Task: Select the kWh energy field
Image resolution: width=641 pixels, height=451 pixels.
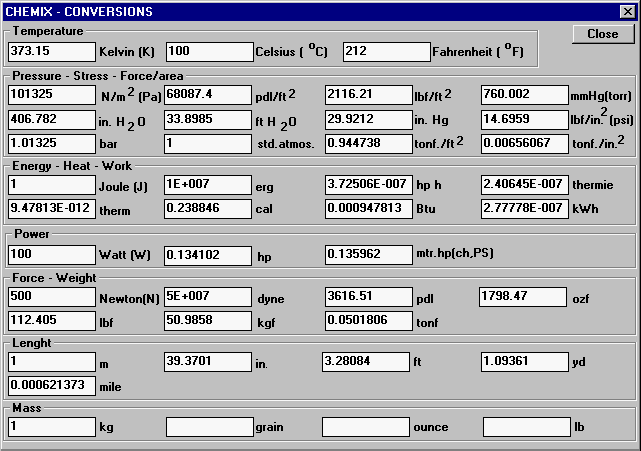Action: 524,209
